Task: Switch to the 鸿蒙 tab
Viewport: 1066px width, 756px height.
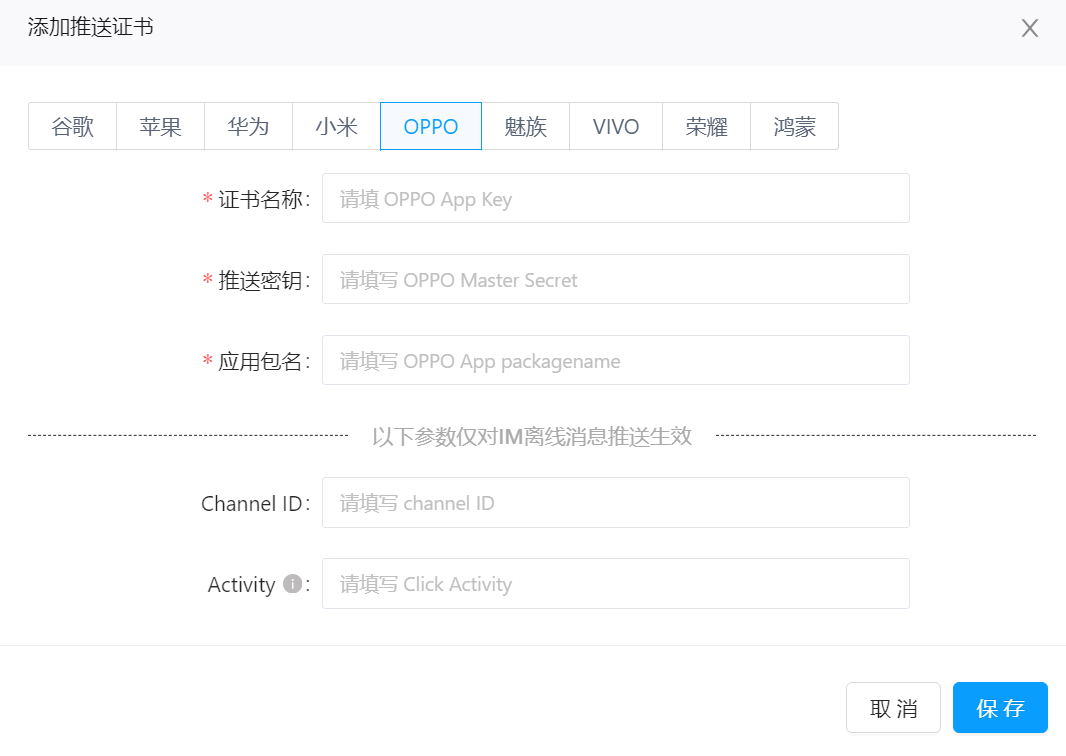Action: [794, 127]
